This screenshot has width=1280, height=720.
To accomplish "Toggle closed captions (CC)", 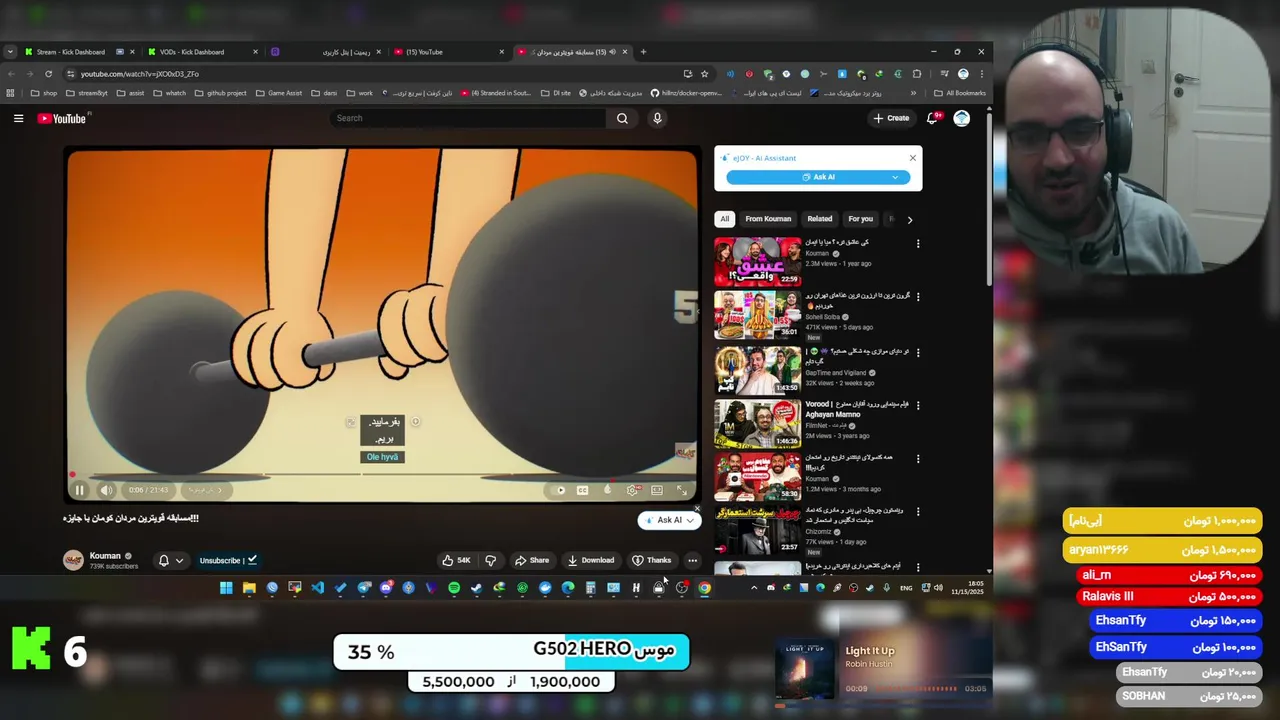I will (582, 490).
